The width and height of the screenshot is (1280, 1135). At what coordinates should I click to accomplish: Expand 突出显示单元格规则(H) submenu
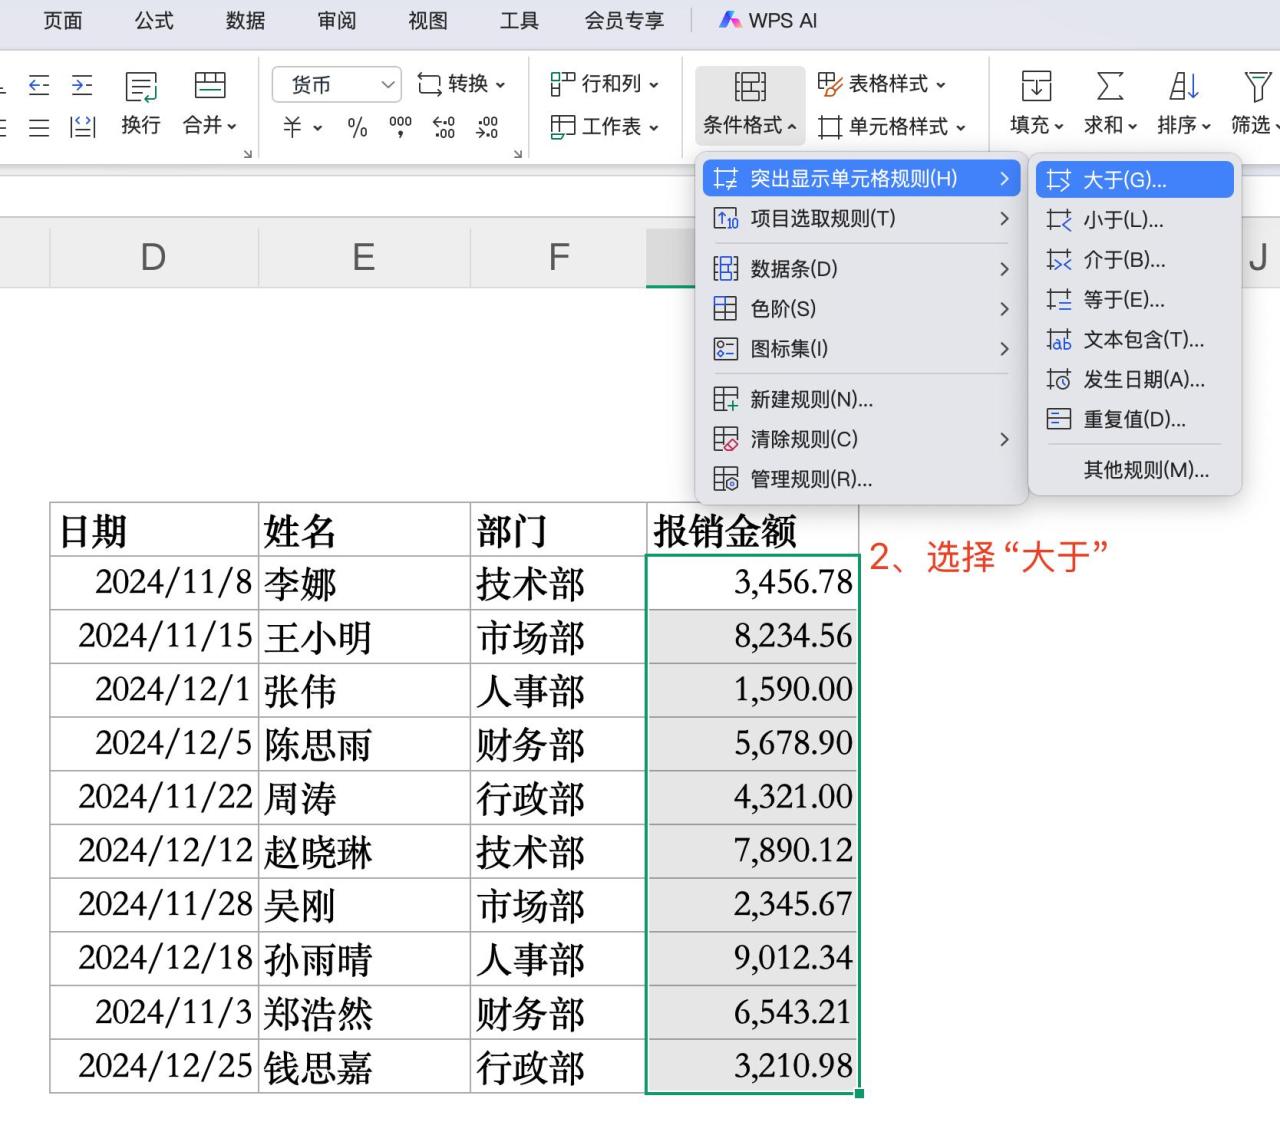861,179
